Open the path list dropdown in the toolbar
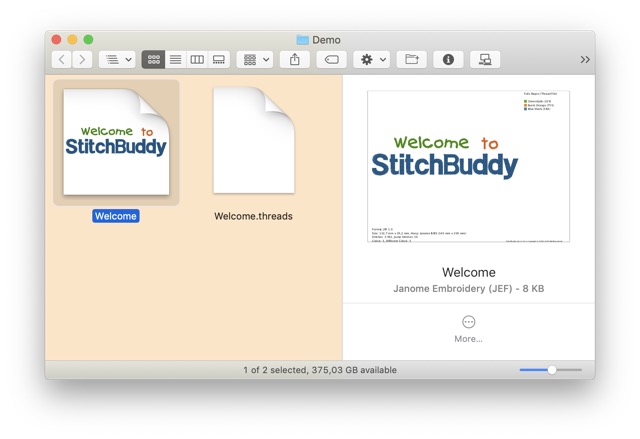The image size is (640, 439). tap(118, 60)
